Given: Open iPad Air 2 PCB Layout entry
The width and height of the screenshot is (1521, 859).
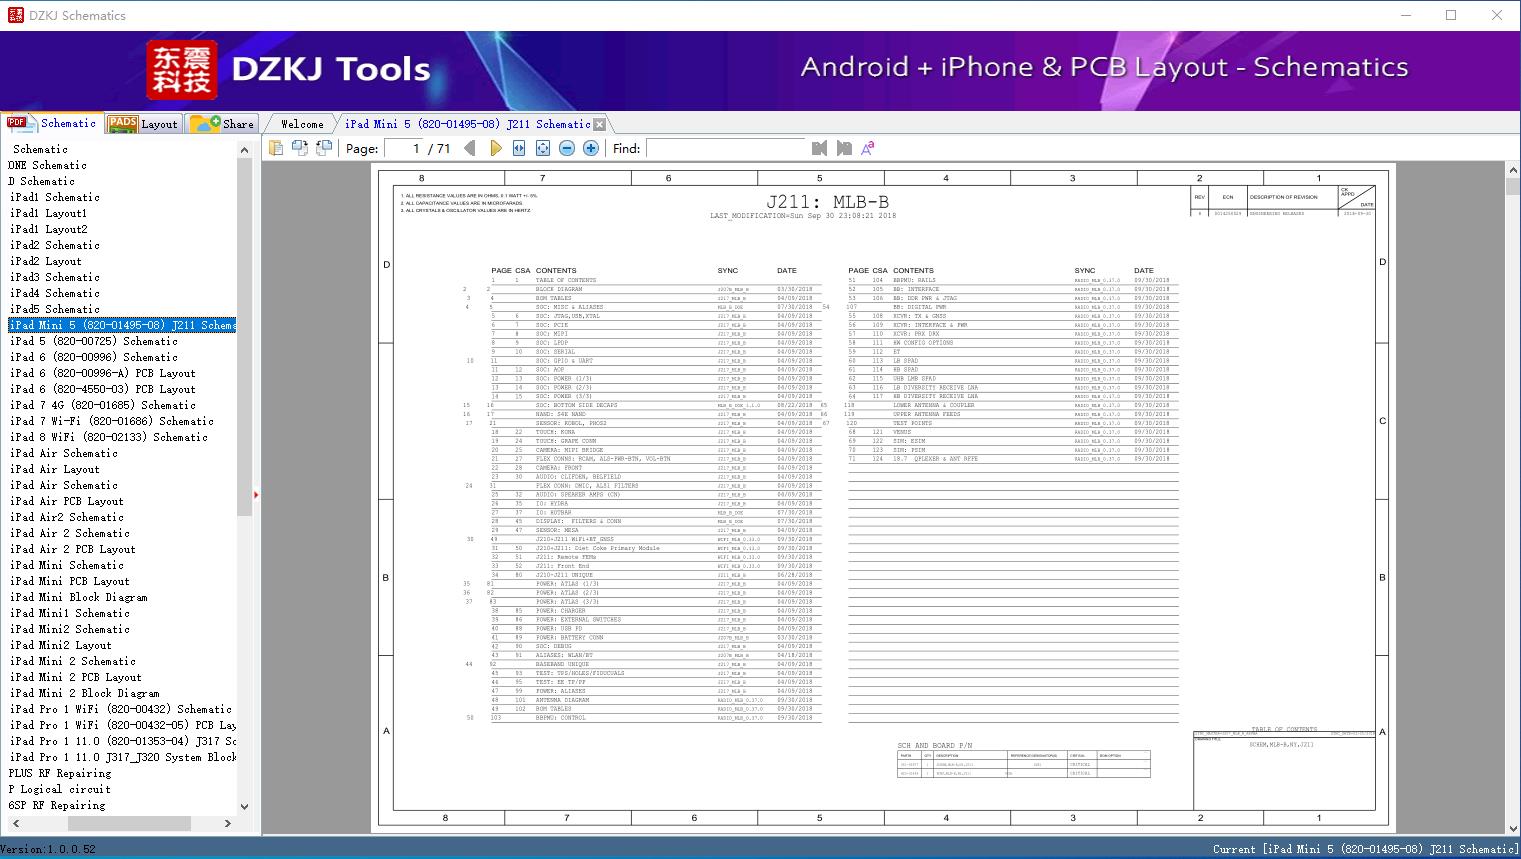Looking at the screenshot, I should (x=73, y=549).
